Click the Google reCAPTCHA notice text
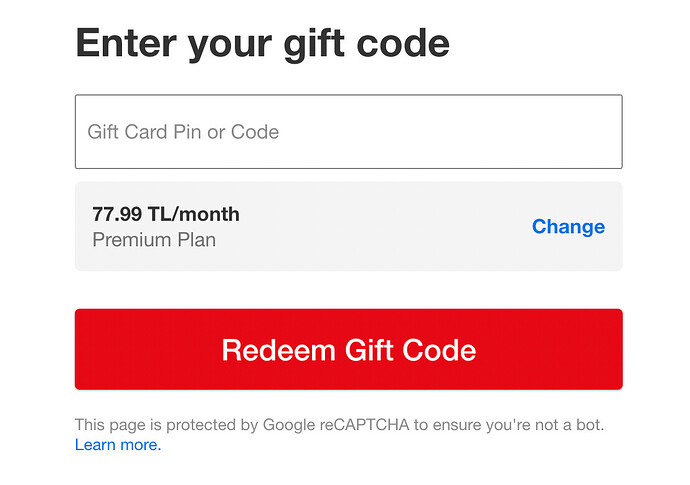Viewport: 690px width, 485px height. (339, 425)
